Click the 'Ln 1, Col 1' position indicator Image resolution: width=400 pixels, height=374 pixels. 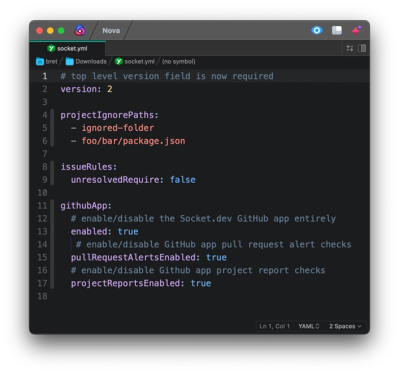pyautogui.click(x=275, y=326)
